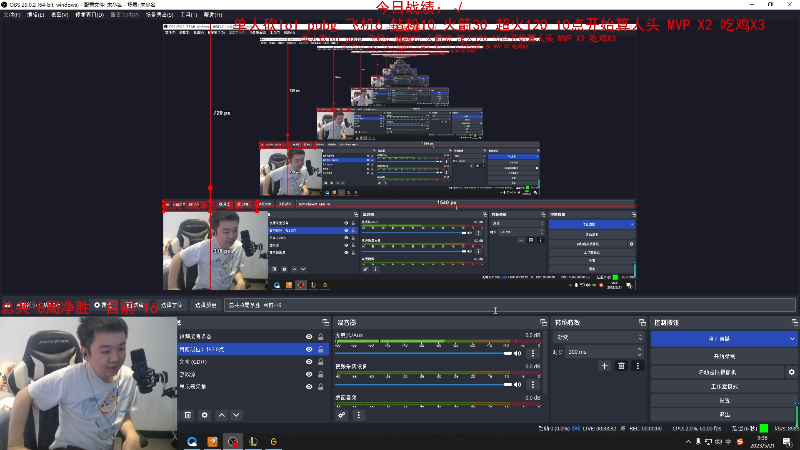Screen dimensions: 800x450
Task: Move selected source up with arrow icon
Action: coord(221,415)
